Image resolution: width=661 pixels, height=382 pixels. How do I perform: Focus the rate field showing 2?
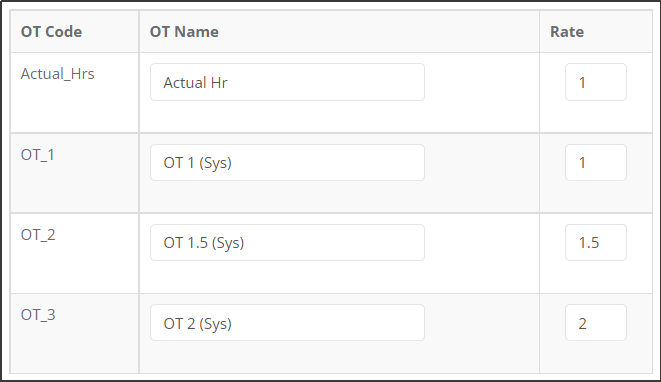pos(596,323)
